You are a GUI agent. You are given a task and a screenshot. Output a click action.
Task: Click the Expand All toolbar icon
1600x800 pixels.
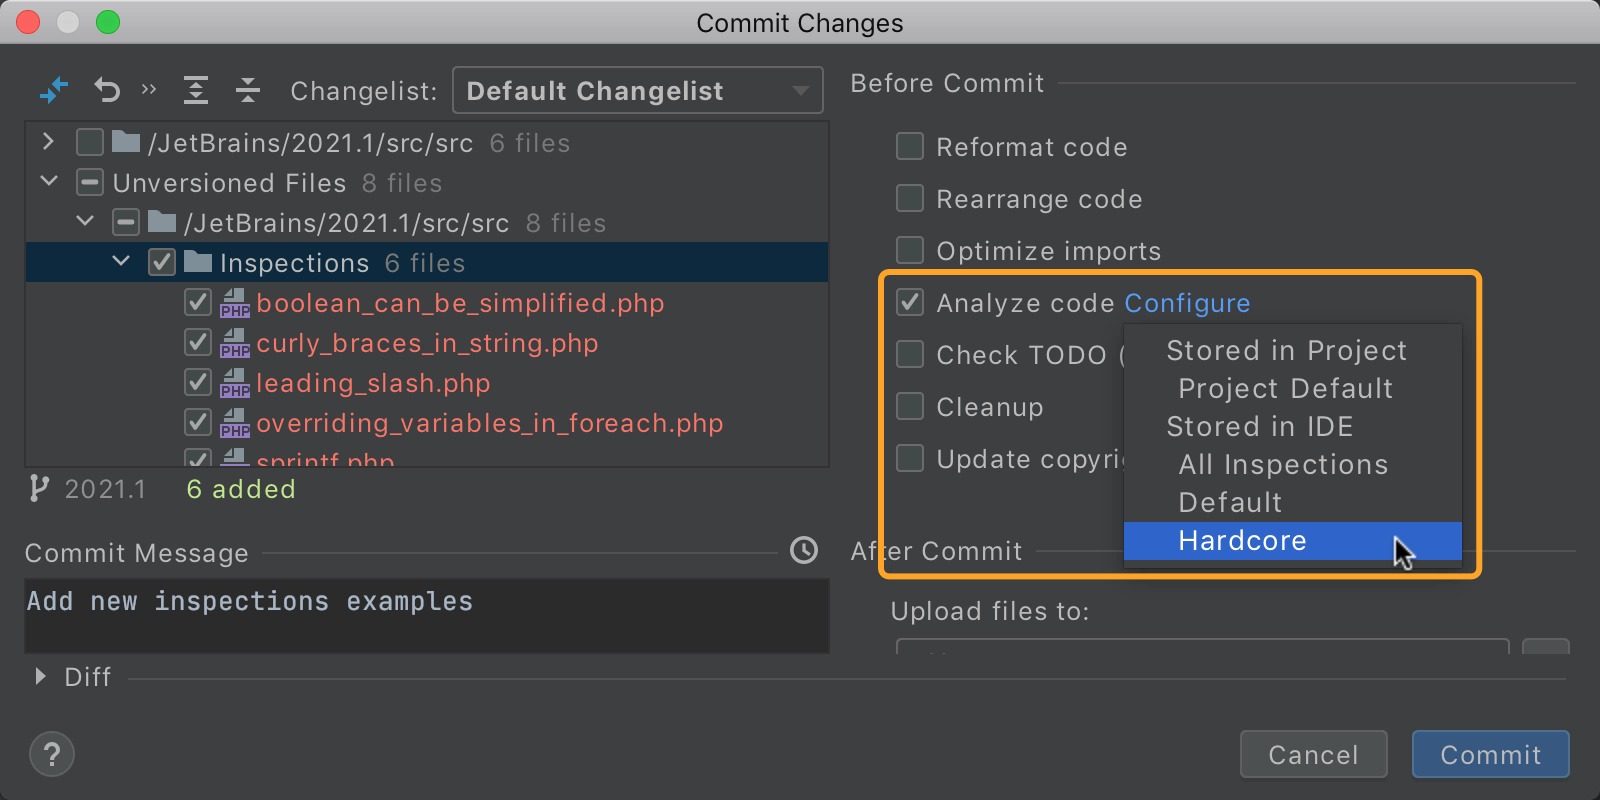196,91
